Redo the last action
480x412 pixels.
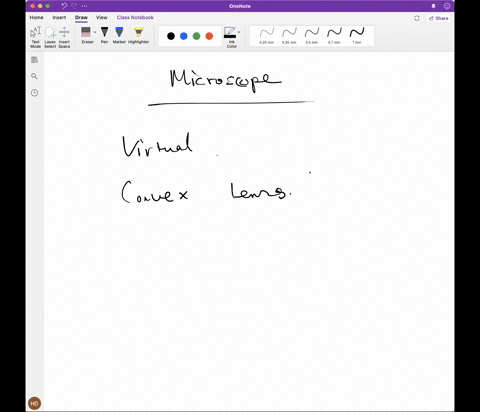tap(74, 6)
